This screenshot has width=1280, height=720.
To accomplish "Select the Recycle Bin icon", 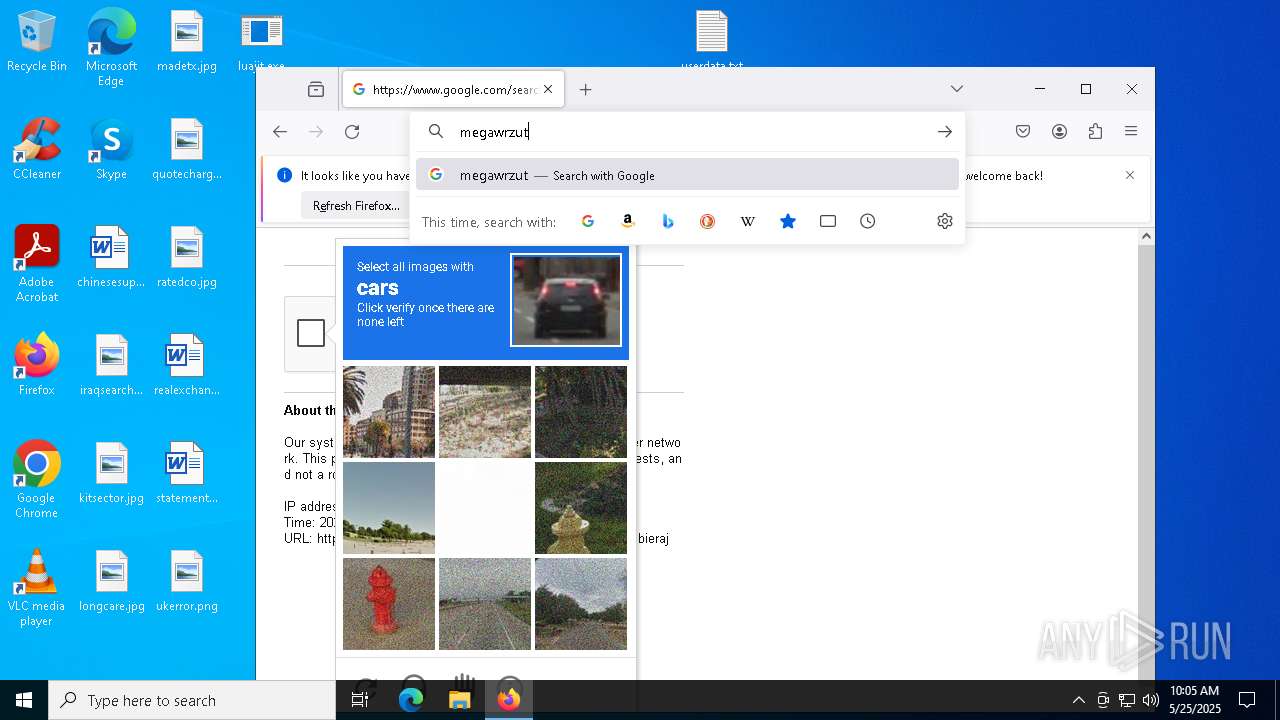I will [x=37, y=40].
